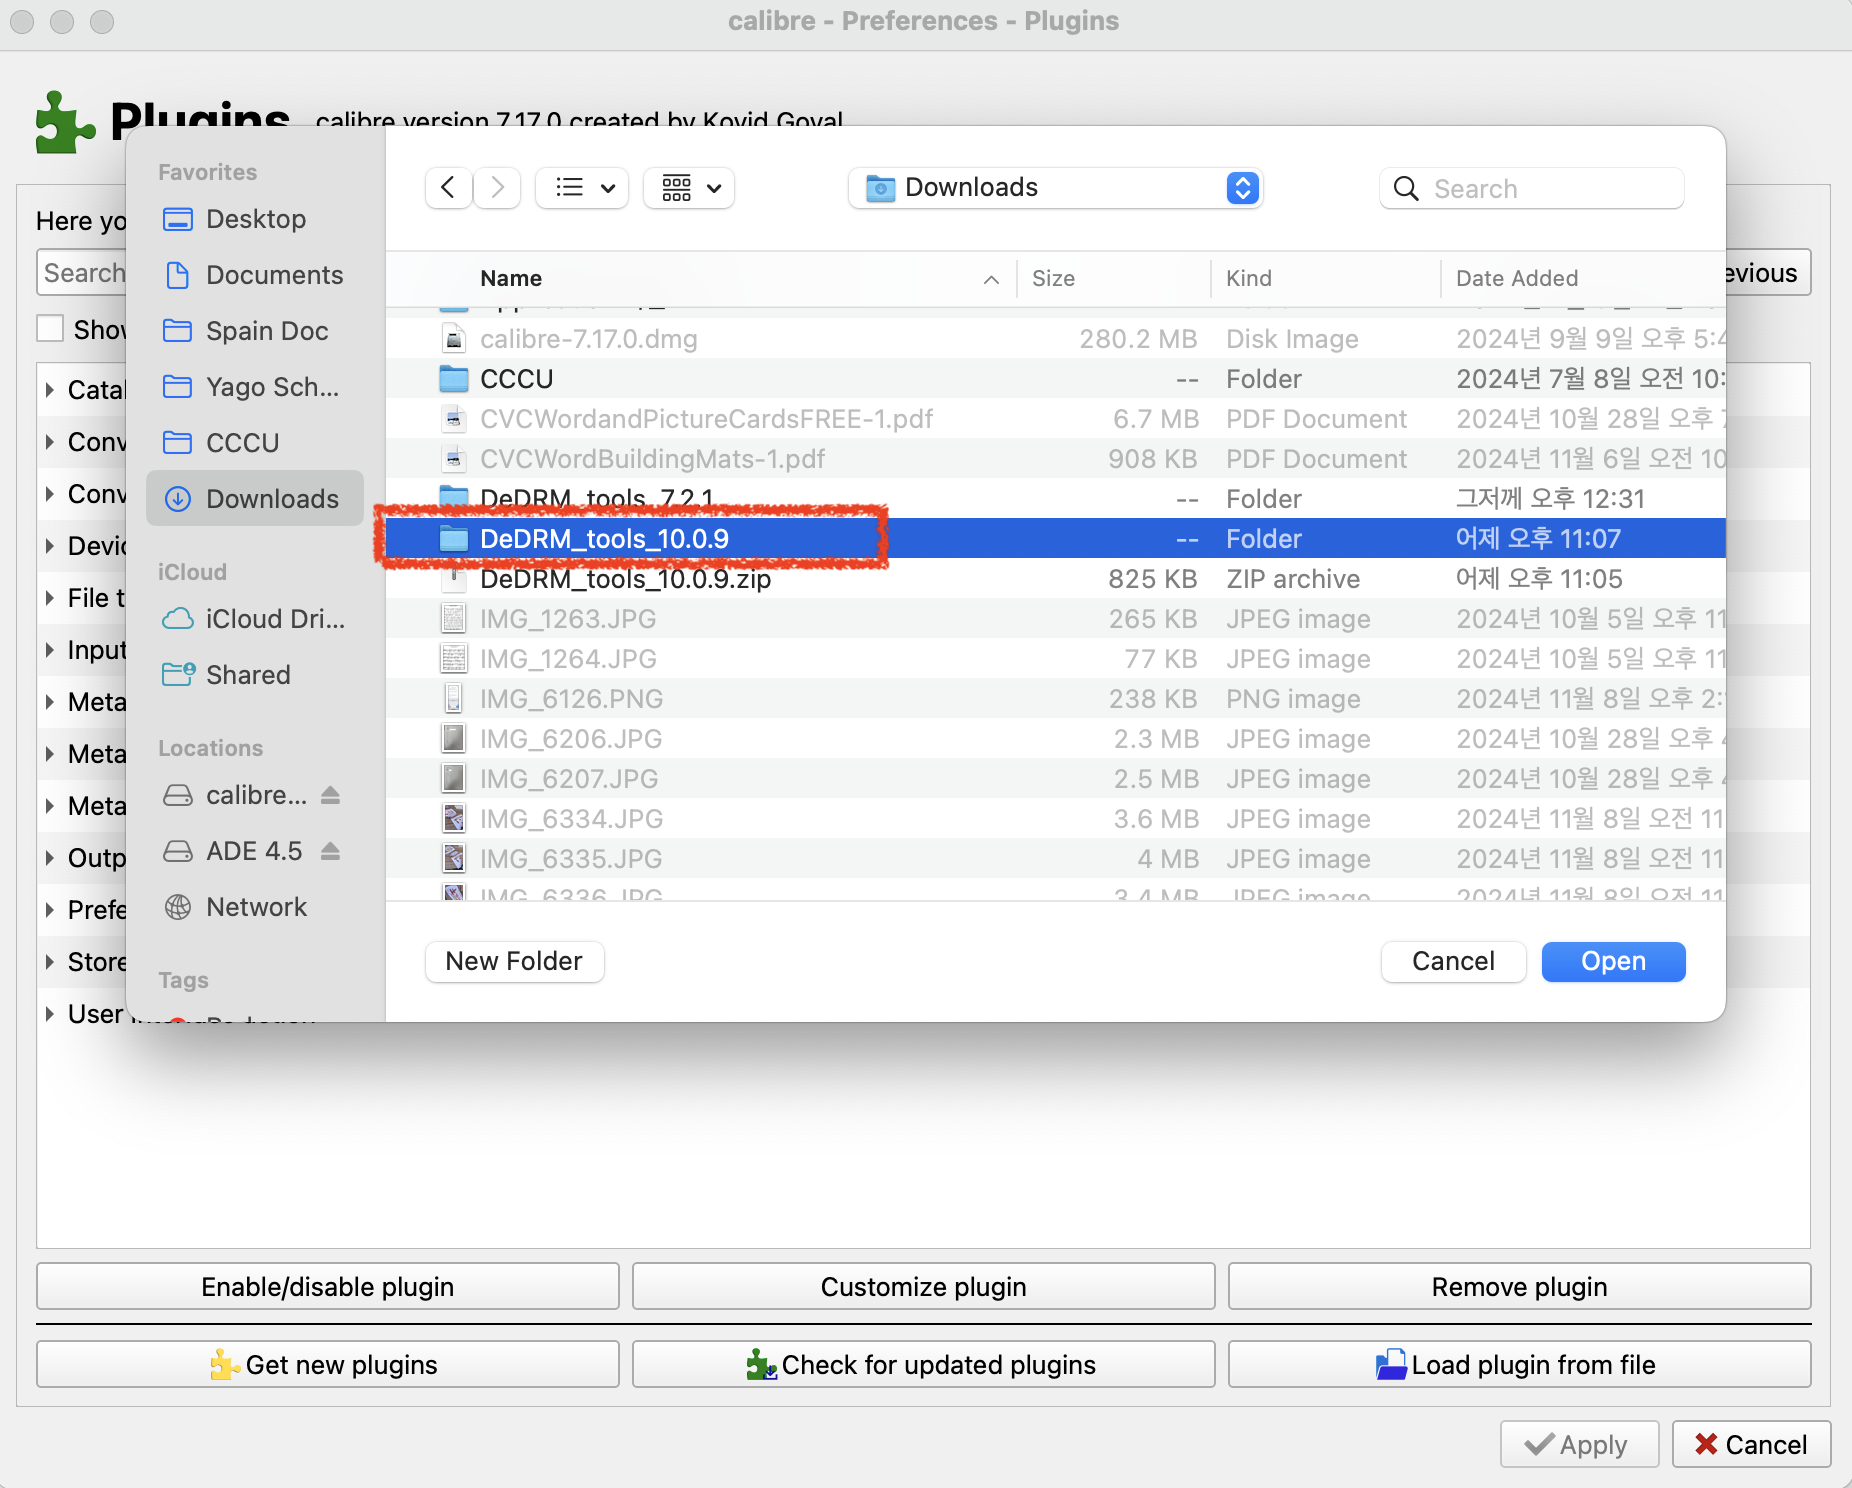Select CVCWordandPictureCardsFREE-1.pdf

[1056, 419]
